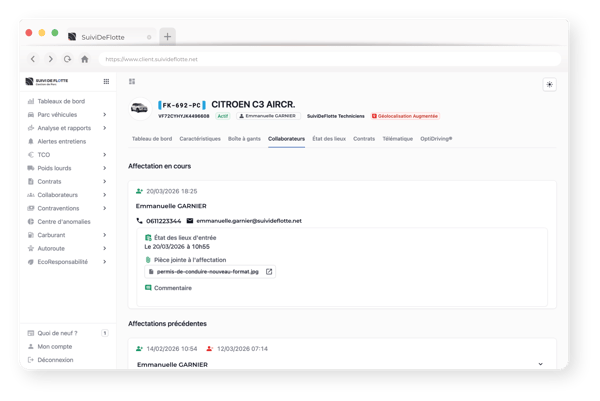Image resolution: width=600 pixels, height=401 pixels.
Task: Click Déconnexion to log out
Action: (x=55, y=360)
